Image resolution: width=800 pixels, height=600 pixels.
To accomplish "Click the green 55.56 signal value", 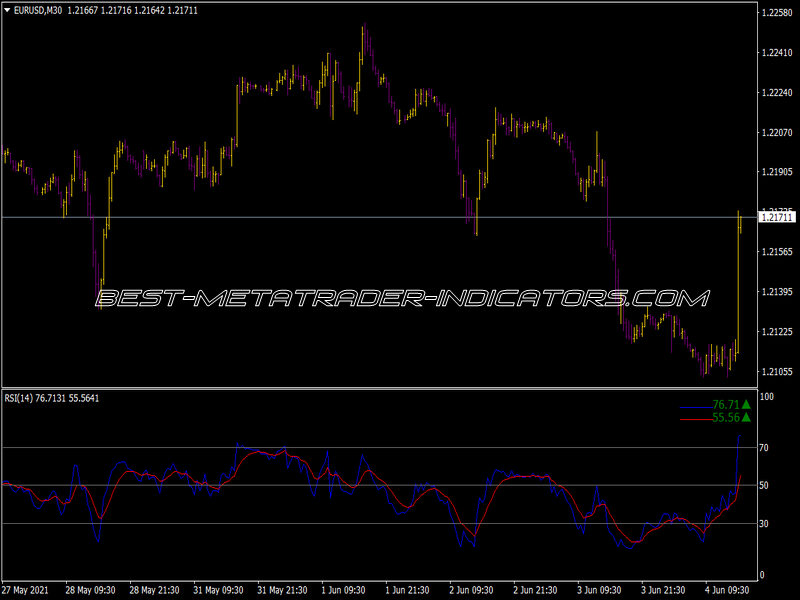I will click(x=726, y=418).
